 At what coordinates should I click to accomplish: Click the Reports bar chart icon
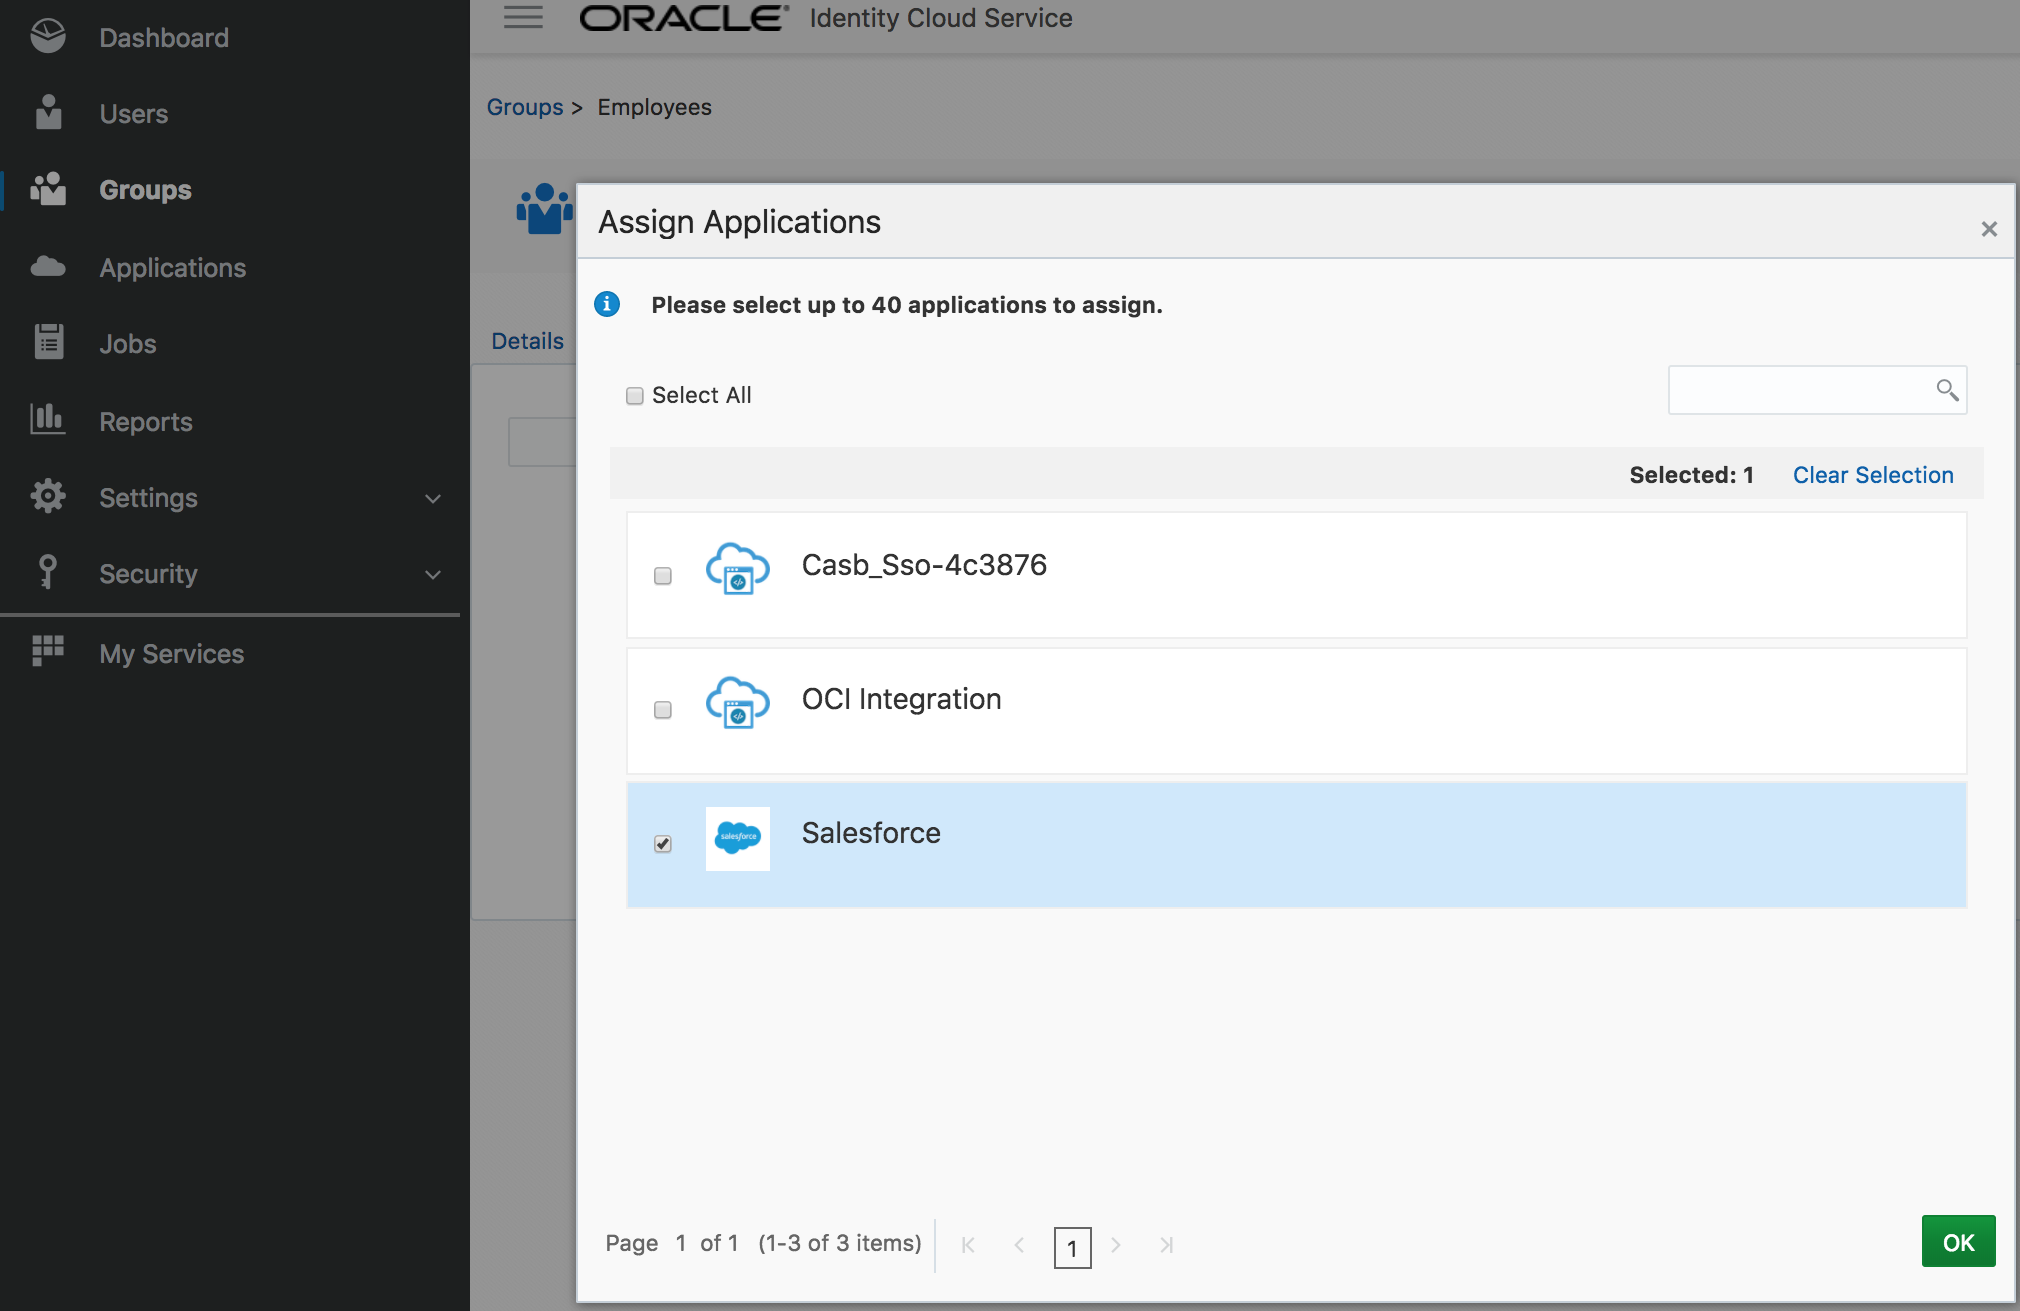pos(48,419)
